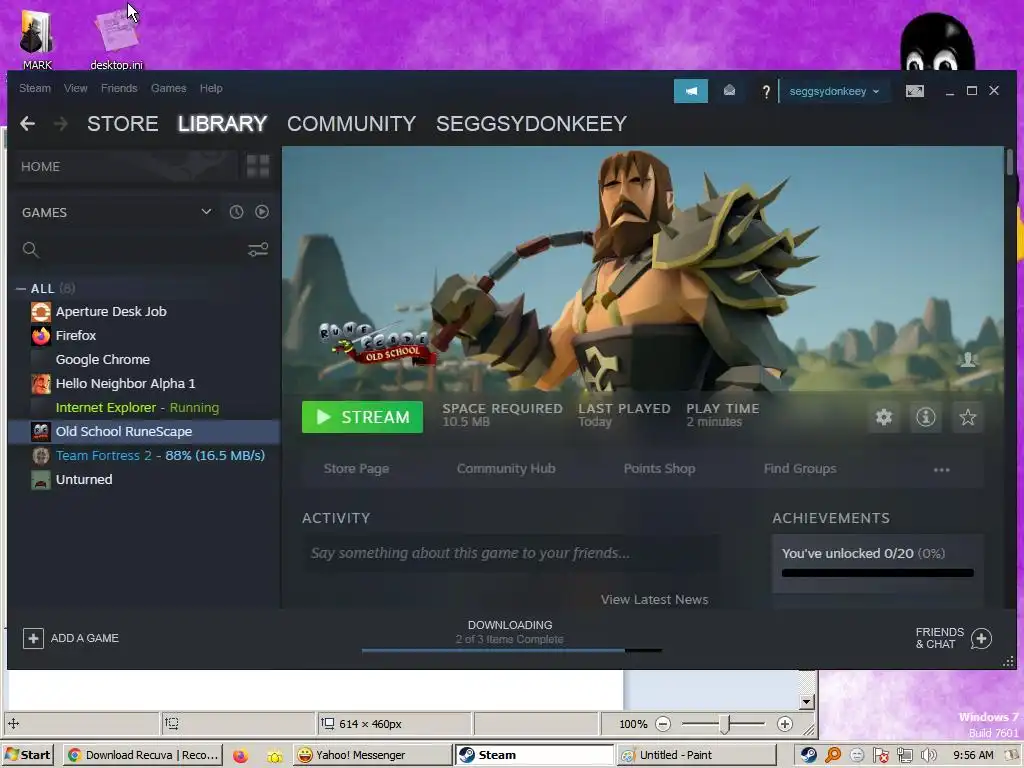Viewport: 1024px width, 768px height.
Task: Select Old School RuneScape in the list
Action: click(144, 432)
